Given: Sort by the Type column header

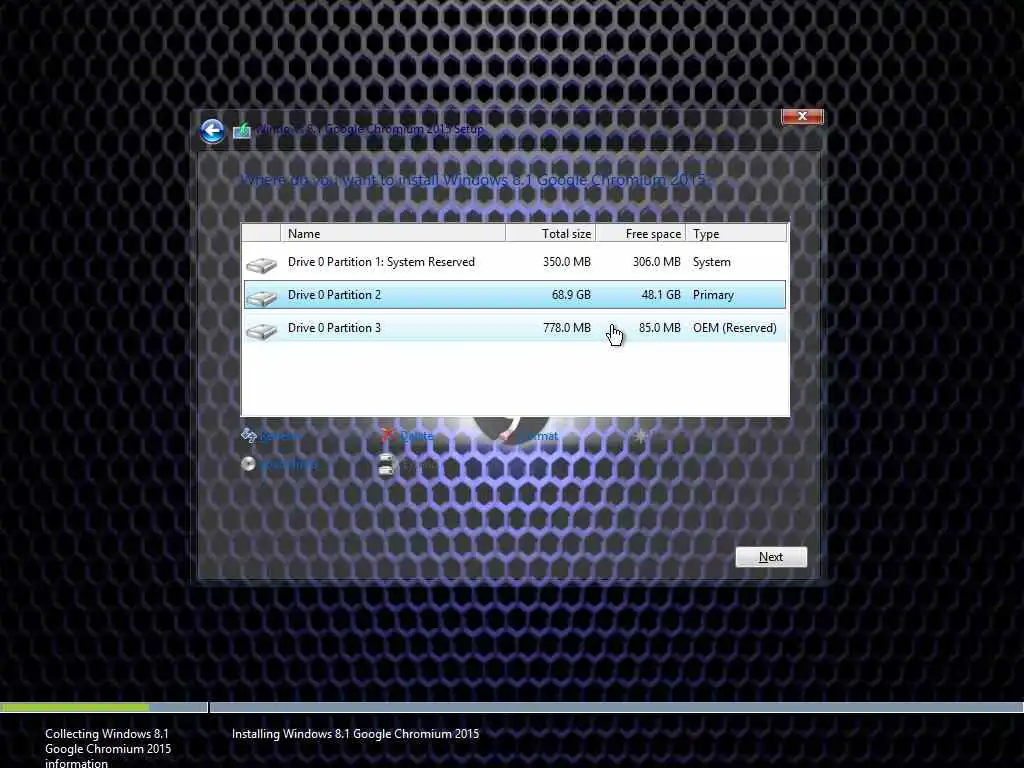Looking at the screenshot, I should (737, 233).
